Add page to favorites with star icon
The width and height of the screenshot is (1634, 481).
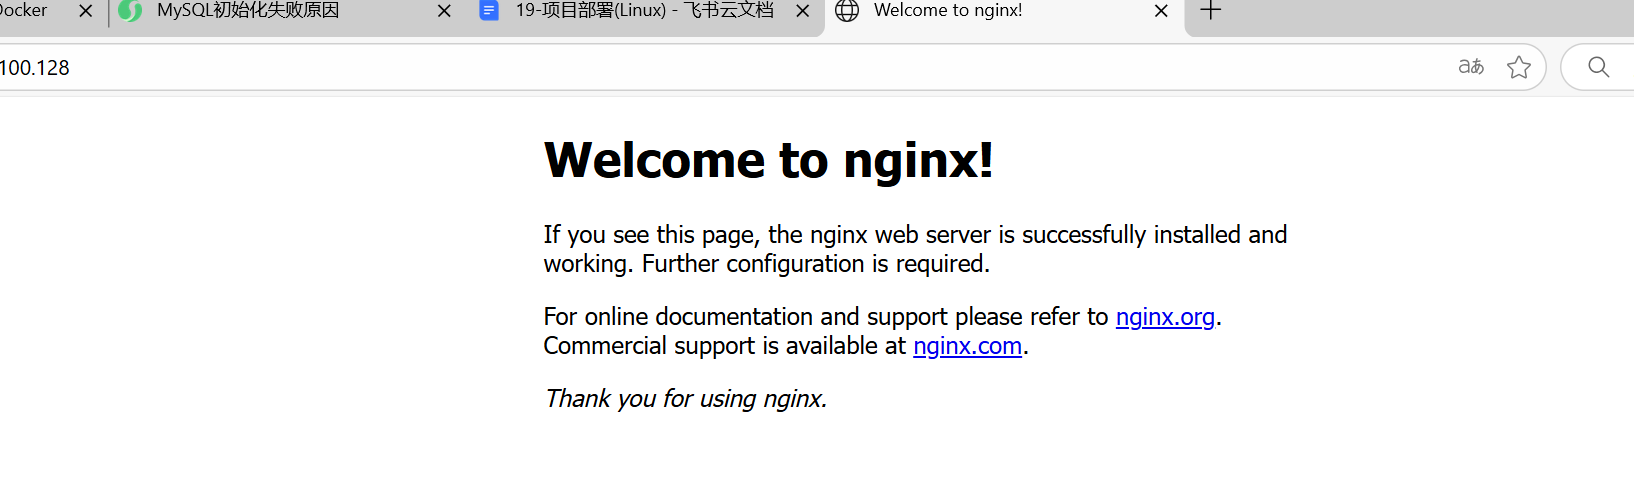(1519, 67)
